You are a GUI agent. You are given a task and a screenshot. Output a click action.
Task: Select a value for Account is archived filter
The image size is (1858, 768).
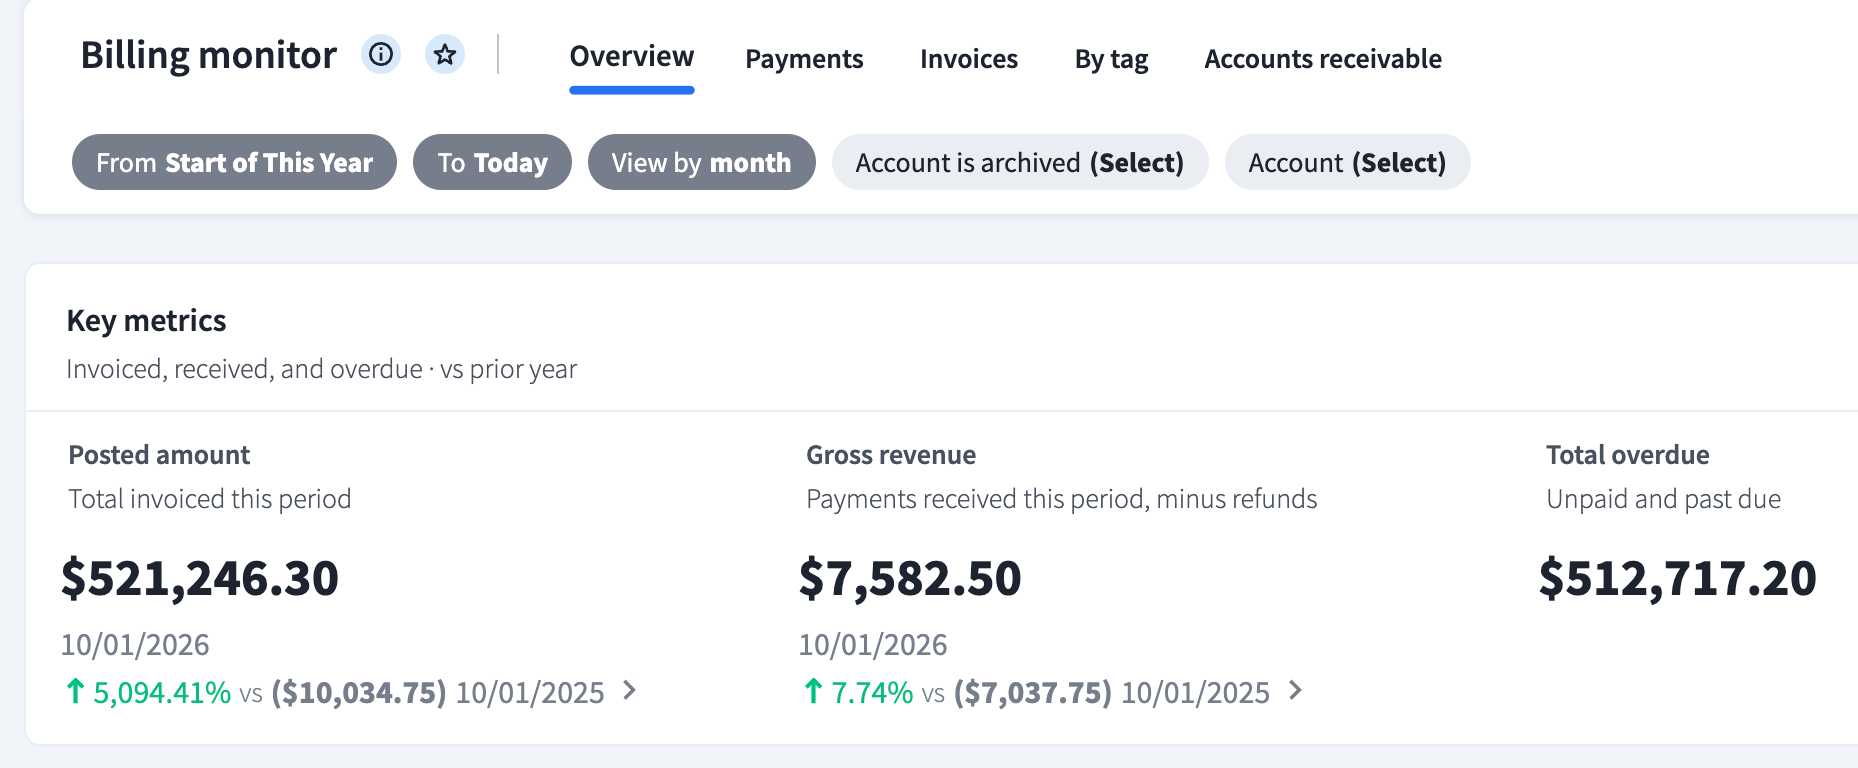pyautogui.click(x=1020, y=162)
